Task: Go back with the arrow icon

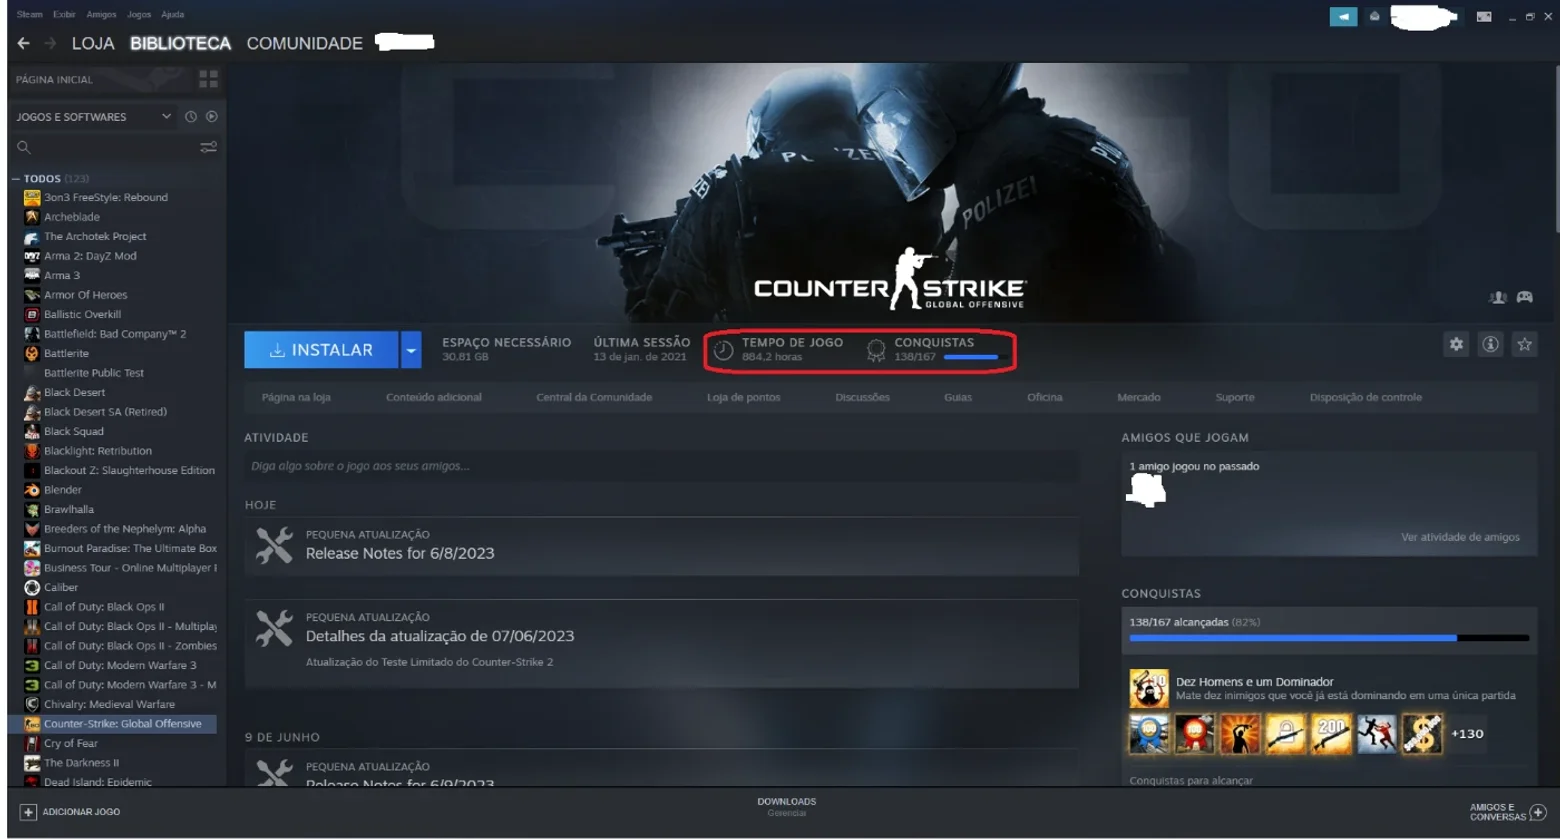Action: 24,43
